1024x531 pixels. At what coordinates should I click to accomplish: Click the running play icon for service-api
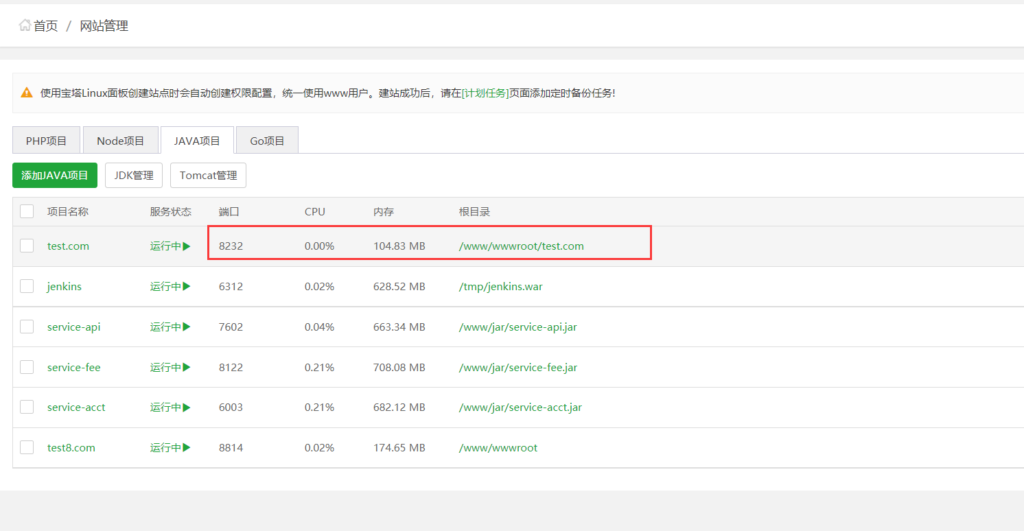187,327
